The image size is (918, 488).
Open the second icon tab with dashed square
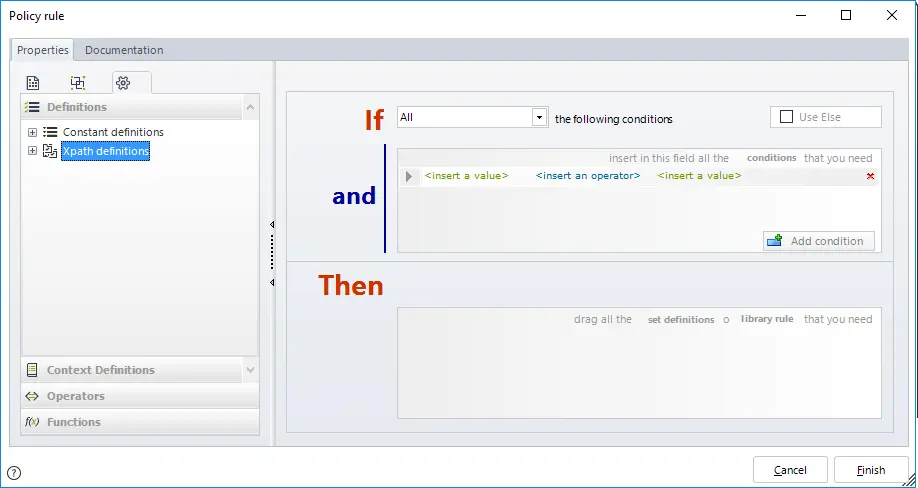78,83
